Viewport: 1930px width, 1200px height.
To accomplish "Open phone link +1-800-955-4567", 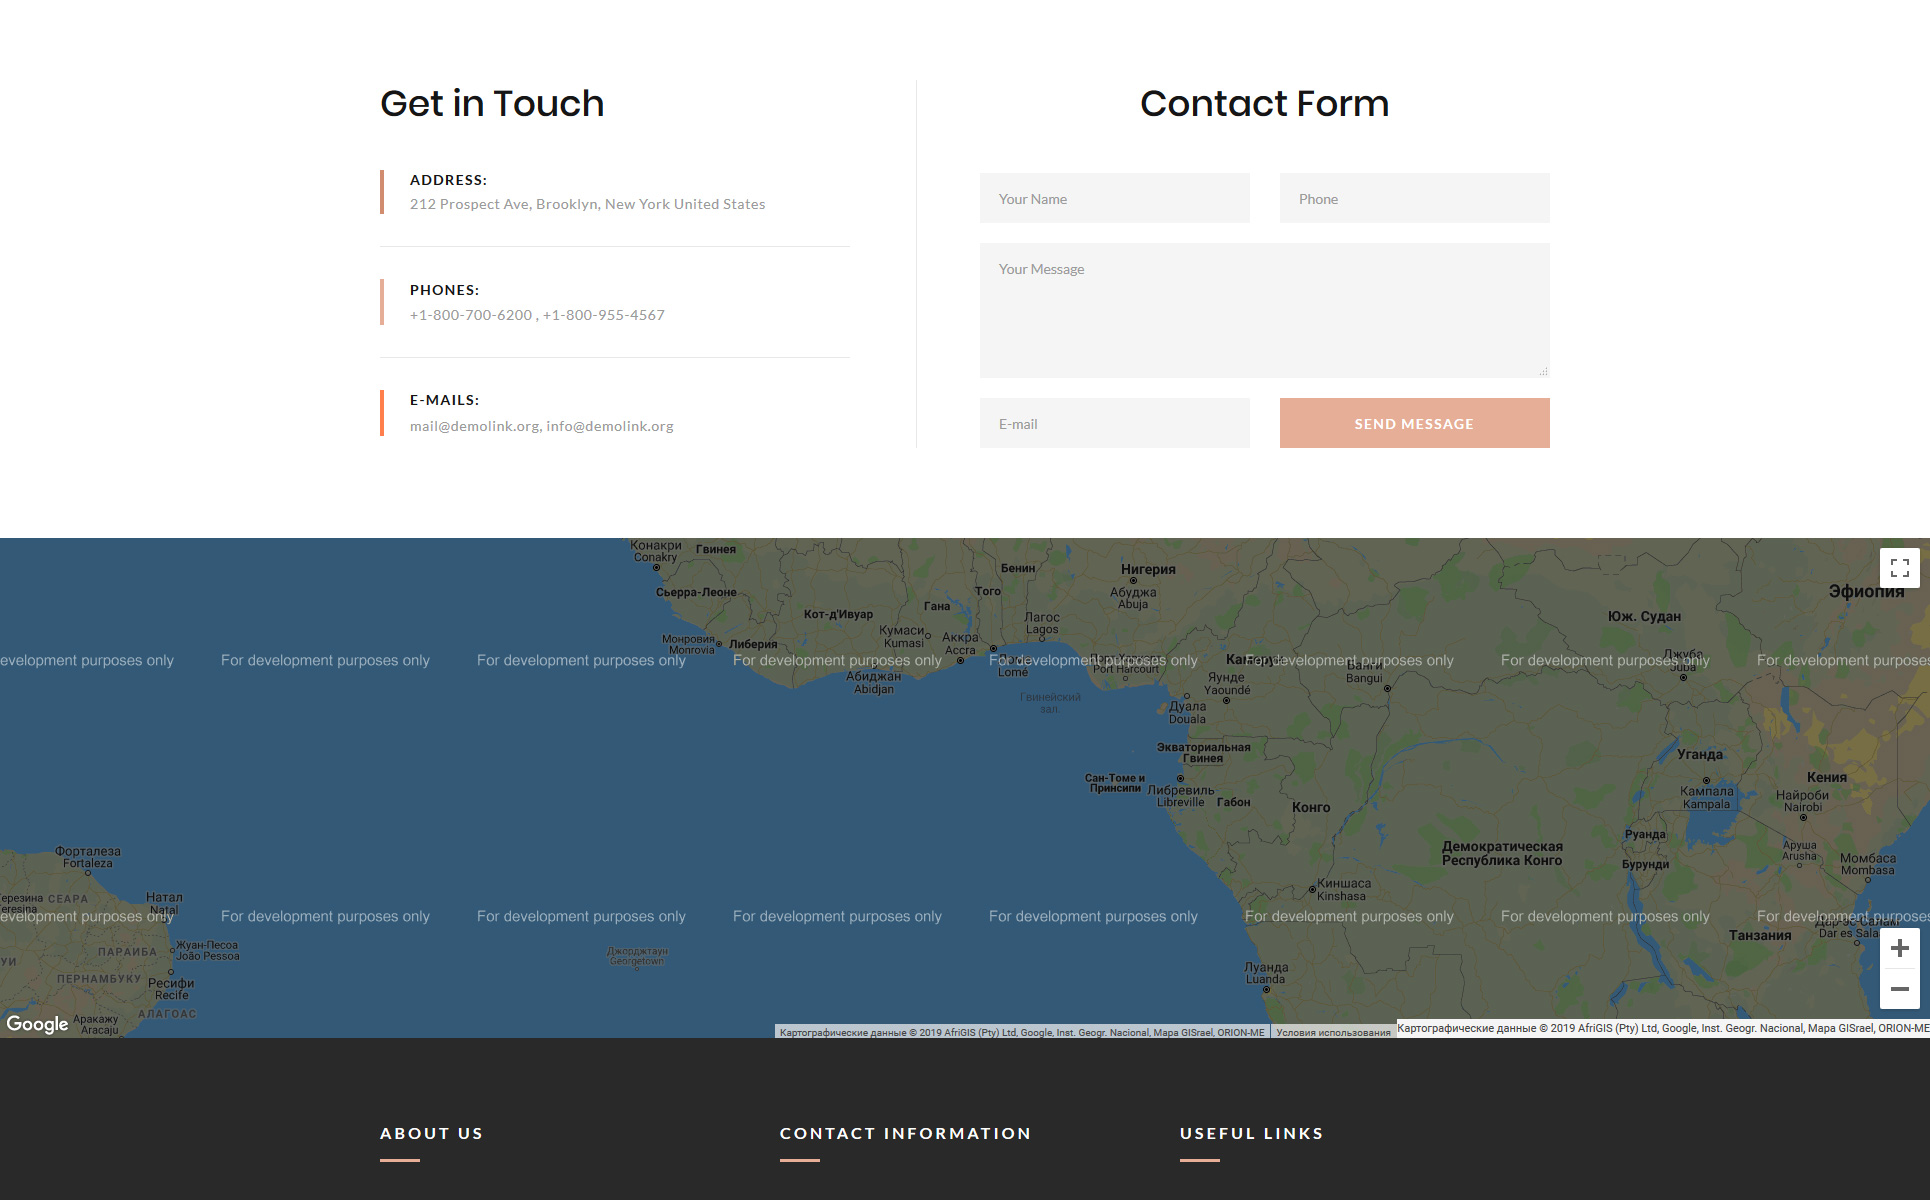I will (603, 315).
